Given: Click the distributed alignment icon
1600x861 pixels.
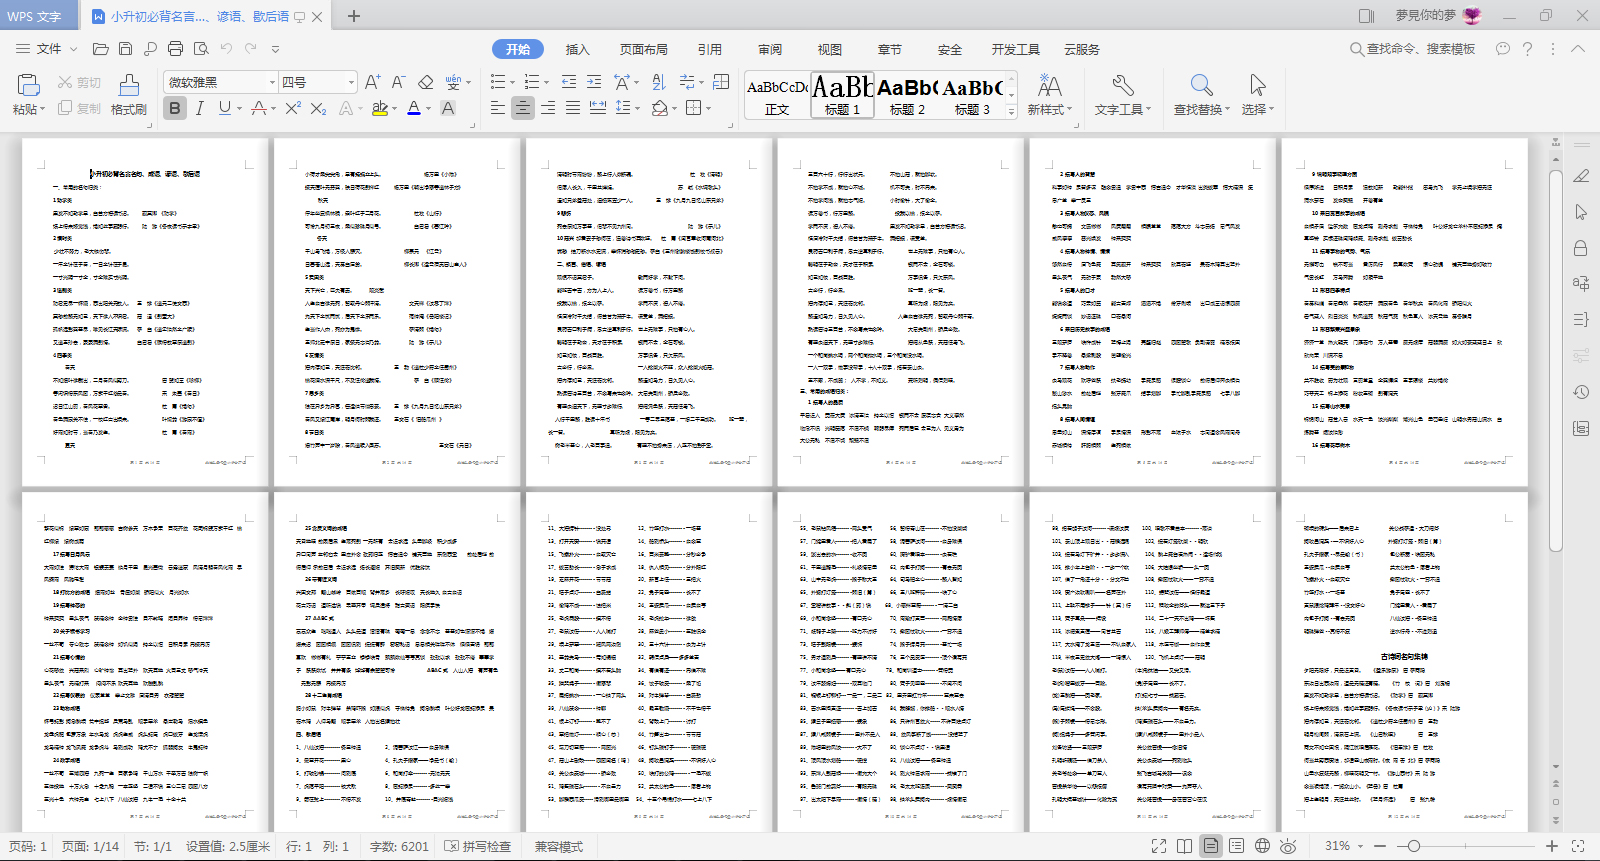Looking at the screenshot, I should tap(598, 108).
